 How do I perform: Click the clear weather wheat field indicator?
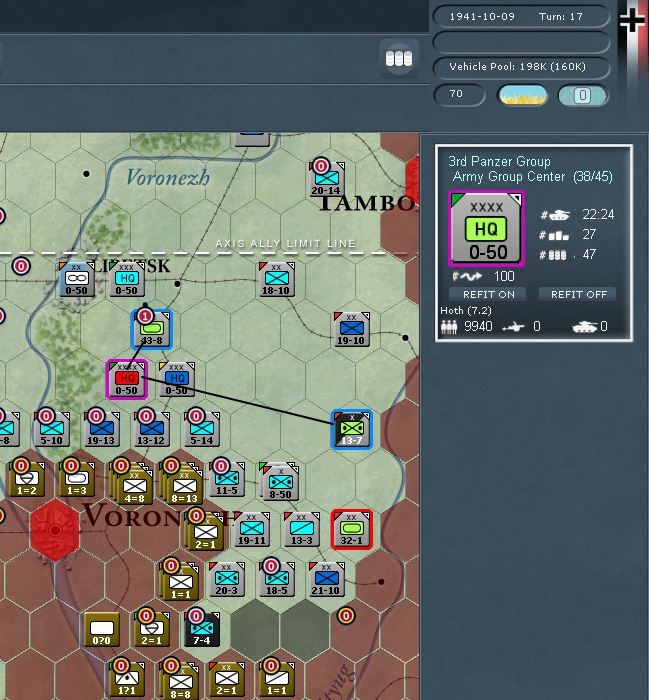pyautogui.click(x=522, y=95)
